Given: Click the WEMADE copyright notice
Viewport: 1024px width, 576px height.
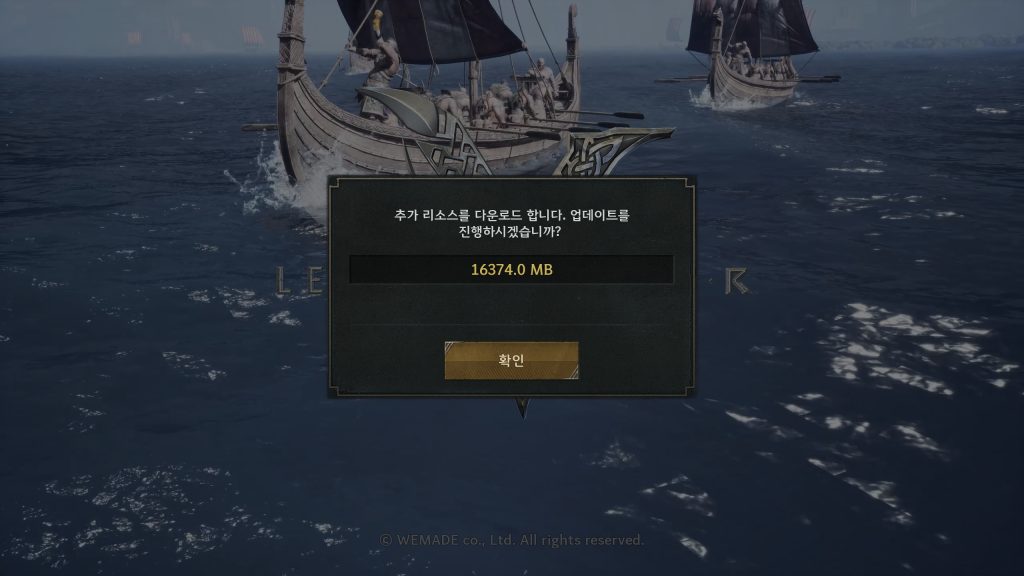Looking at the screenshot, I should (511, 540).
